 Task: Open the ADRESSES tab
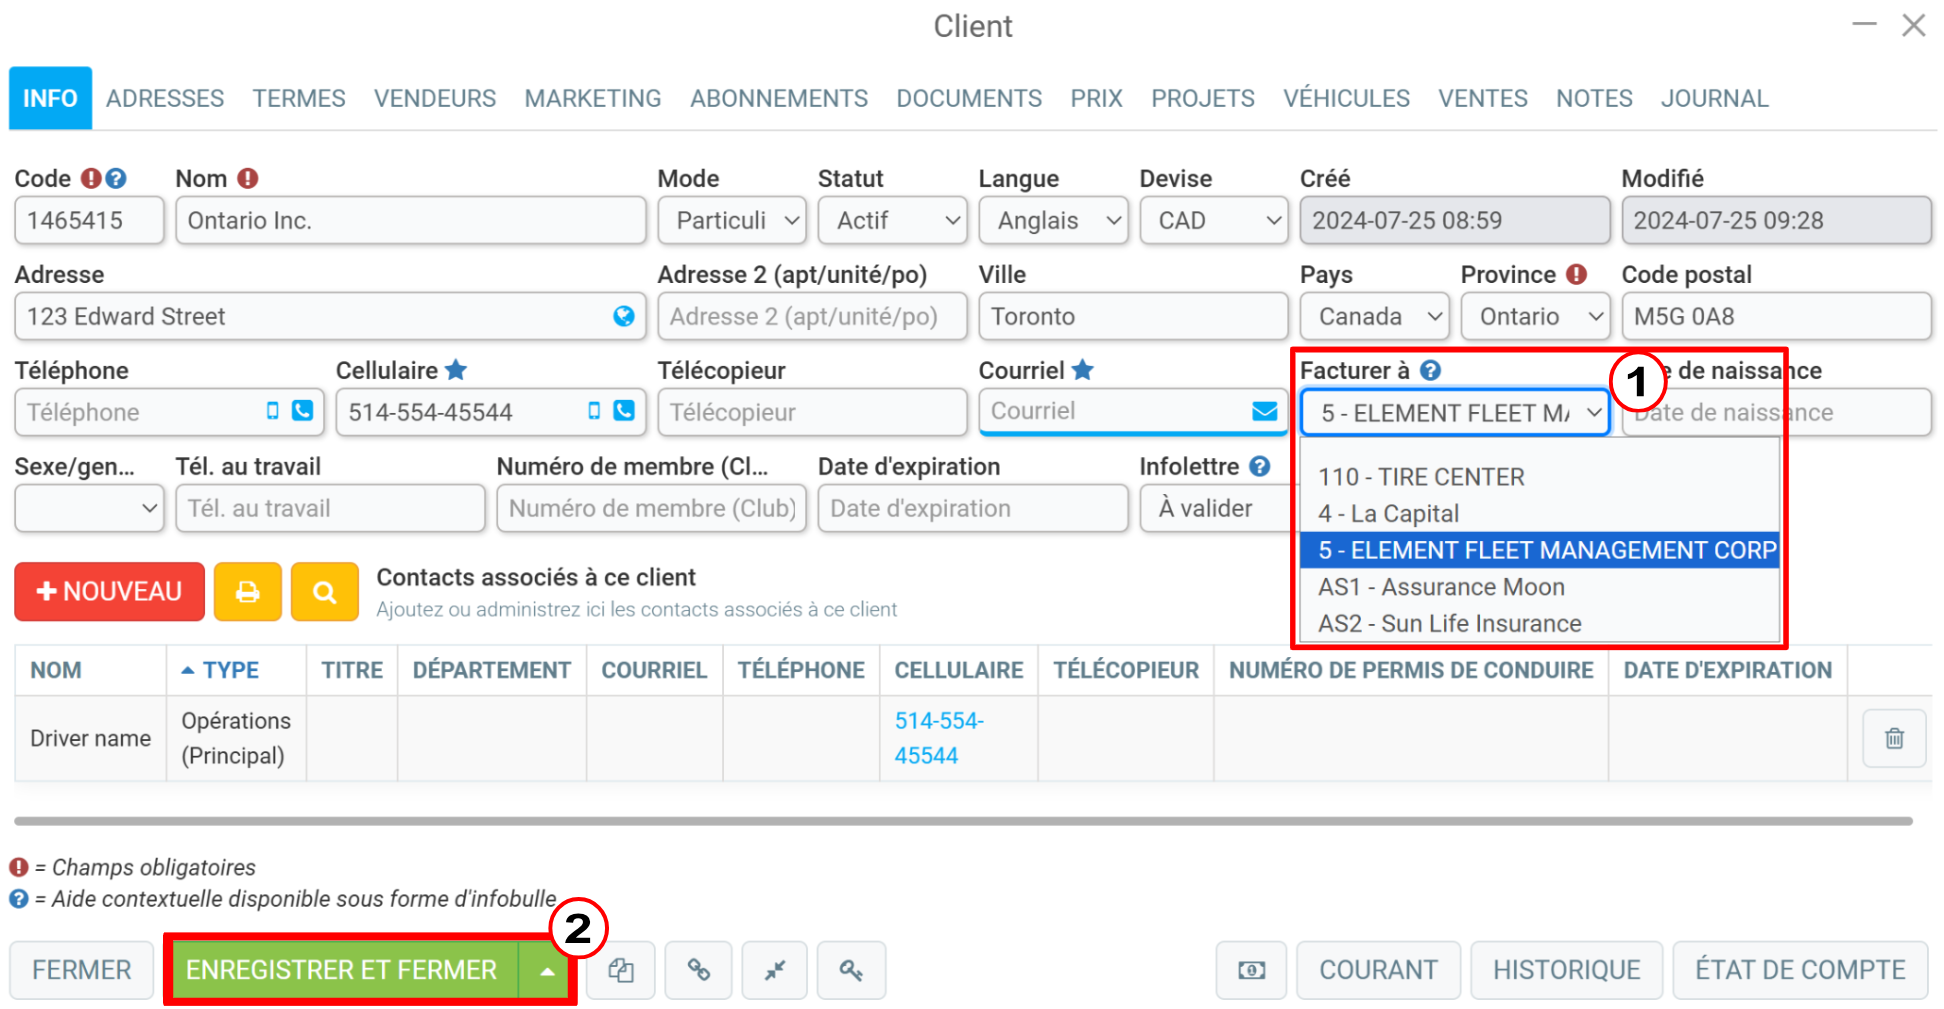[165, 98]
